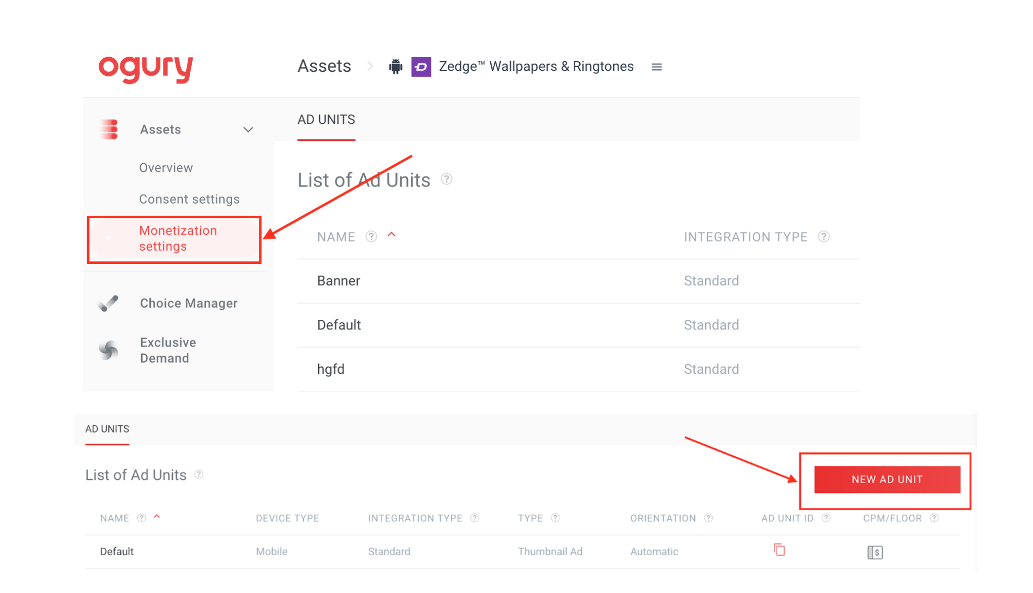Click the Assets breadcrumb link
The height and width of the screenshot is (593, 1033).
(324, 67)
